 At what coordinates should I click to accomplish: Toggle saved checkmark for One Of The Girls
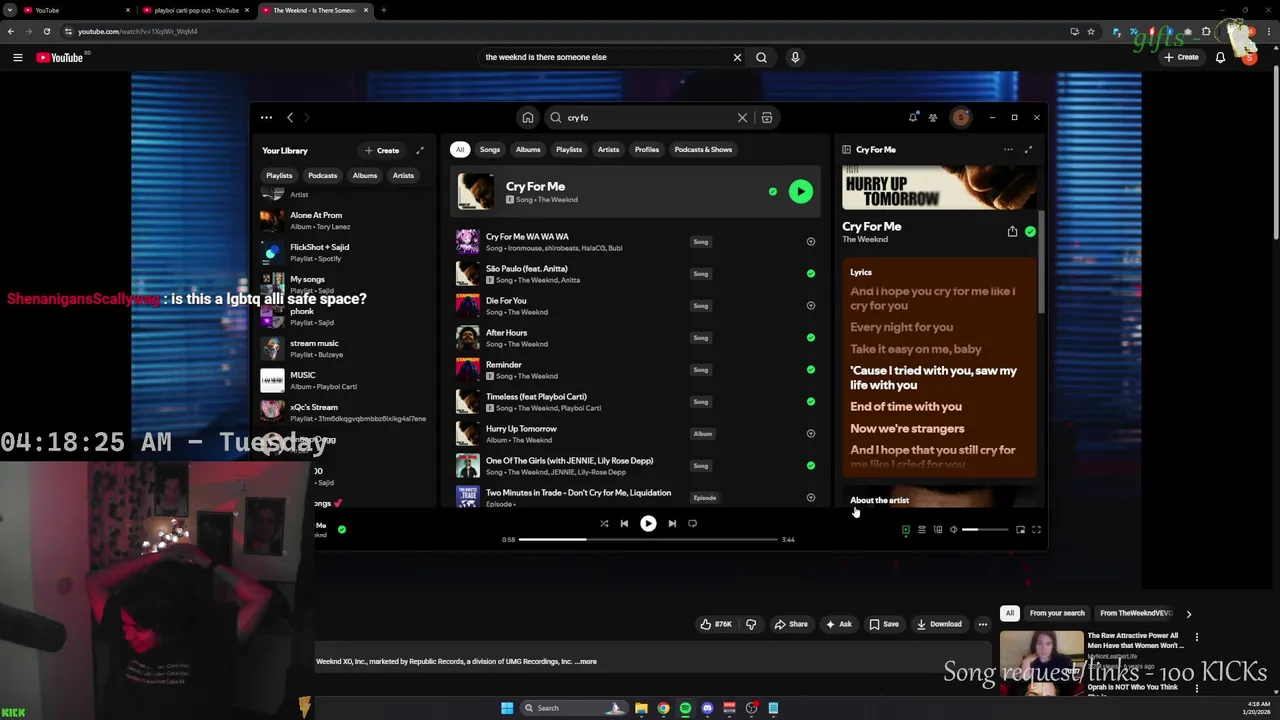pyautogui.click(x=811, y=465)
